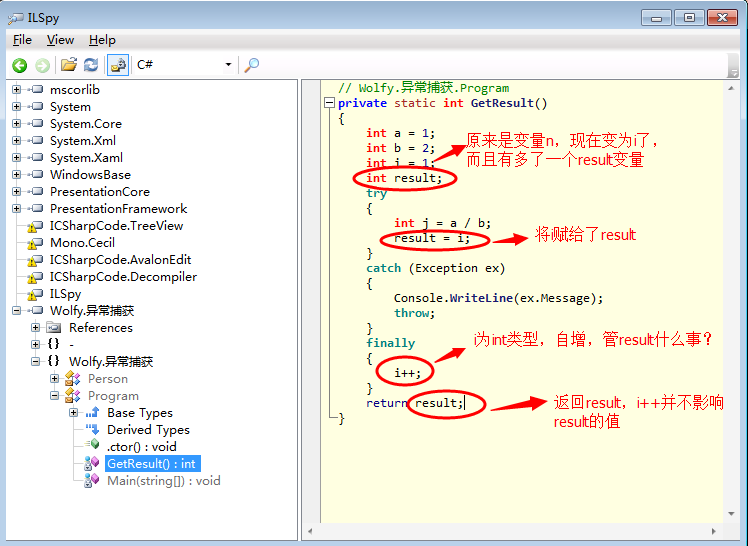This screenshot has height=546, width=748.
Task: Click the code scrollbar up arrow
Action: click(731, 88)
